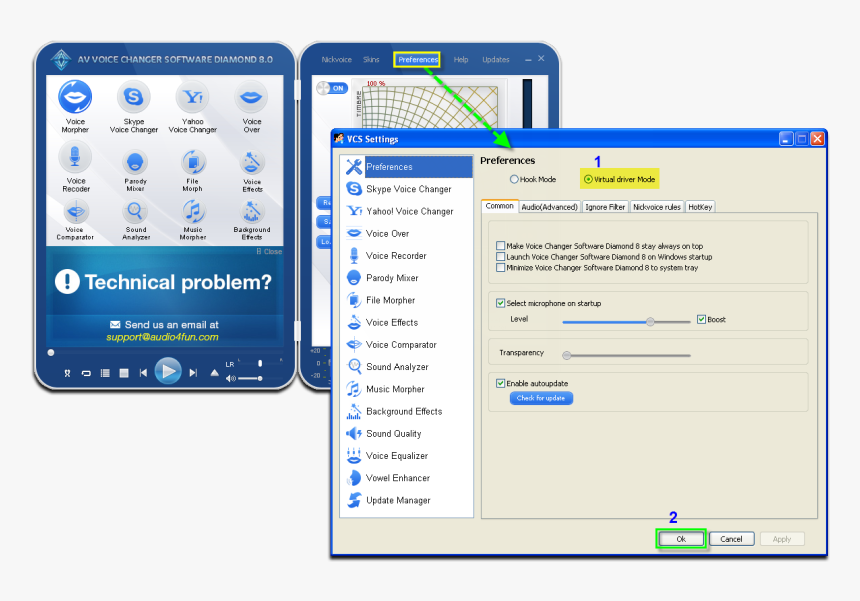Open the Sound Analyzer icon in main panel
The height and width of the screenshot is (601, 860).
[x=135, y=211]
